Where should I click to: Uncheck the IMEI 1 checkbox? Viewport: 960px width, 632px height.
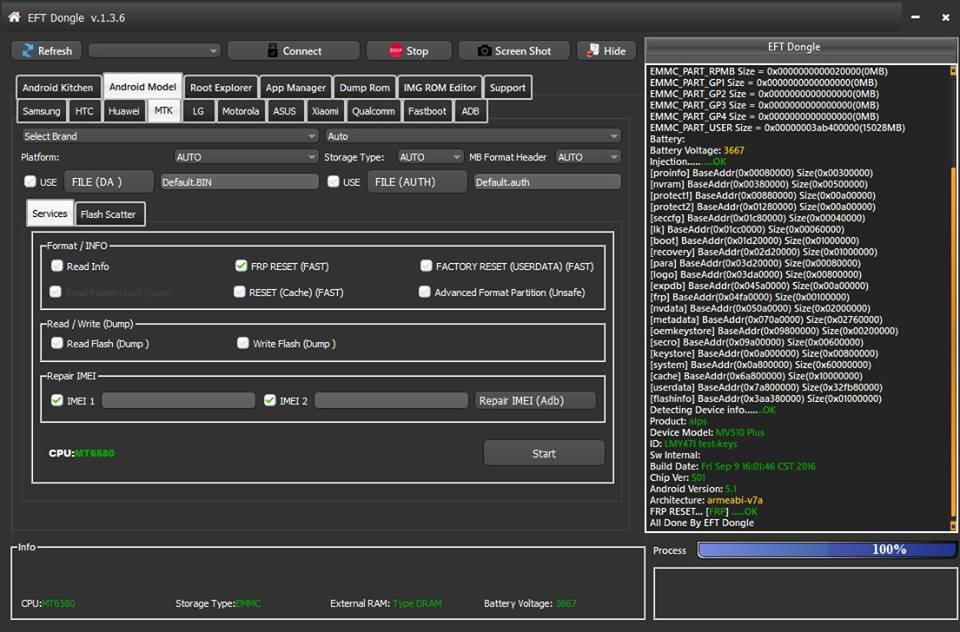click(x=56, y=400)
